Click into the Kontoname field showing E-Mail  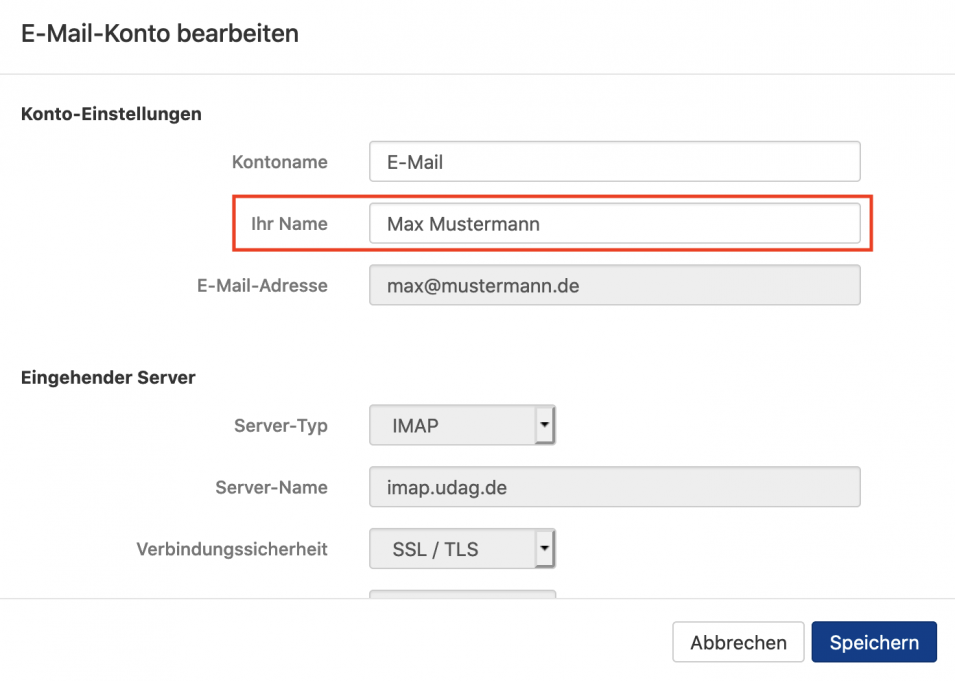point(614,161)
